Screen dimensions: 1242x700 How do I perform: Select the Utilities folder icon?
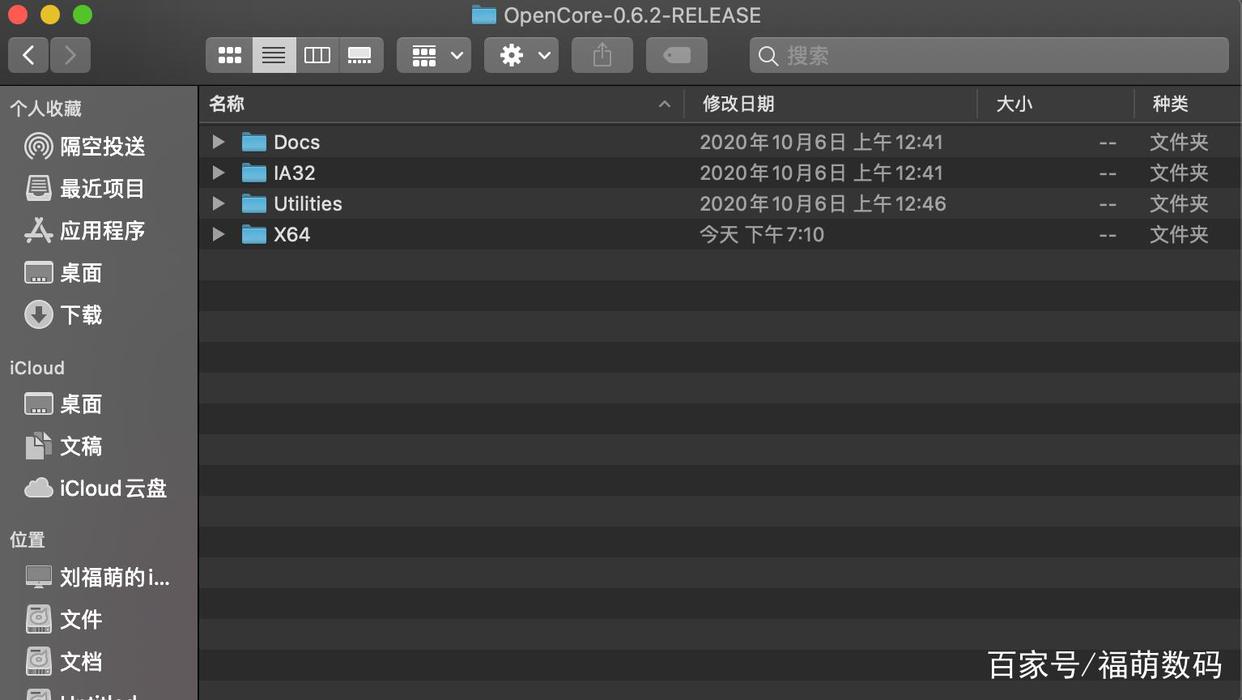pos(254,204)
